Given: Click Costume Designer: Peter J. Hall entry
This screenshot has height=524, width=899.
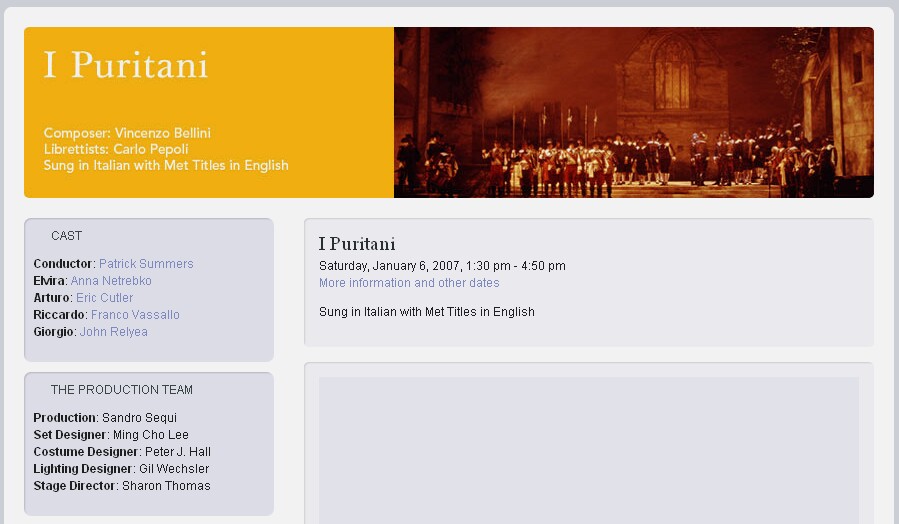Looking at the screenshot, I should pos(122,452).
